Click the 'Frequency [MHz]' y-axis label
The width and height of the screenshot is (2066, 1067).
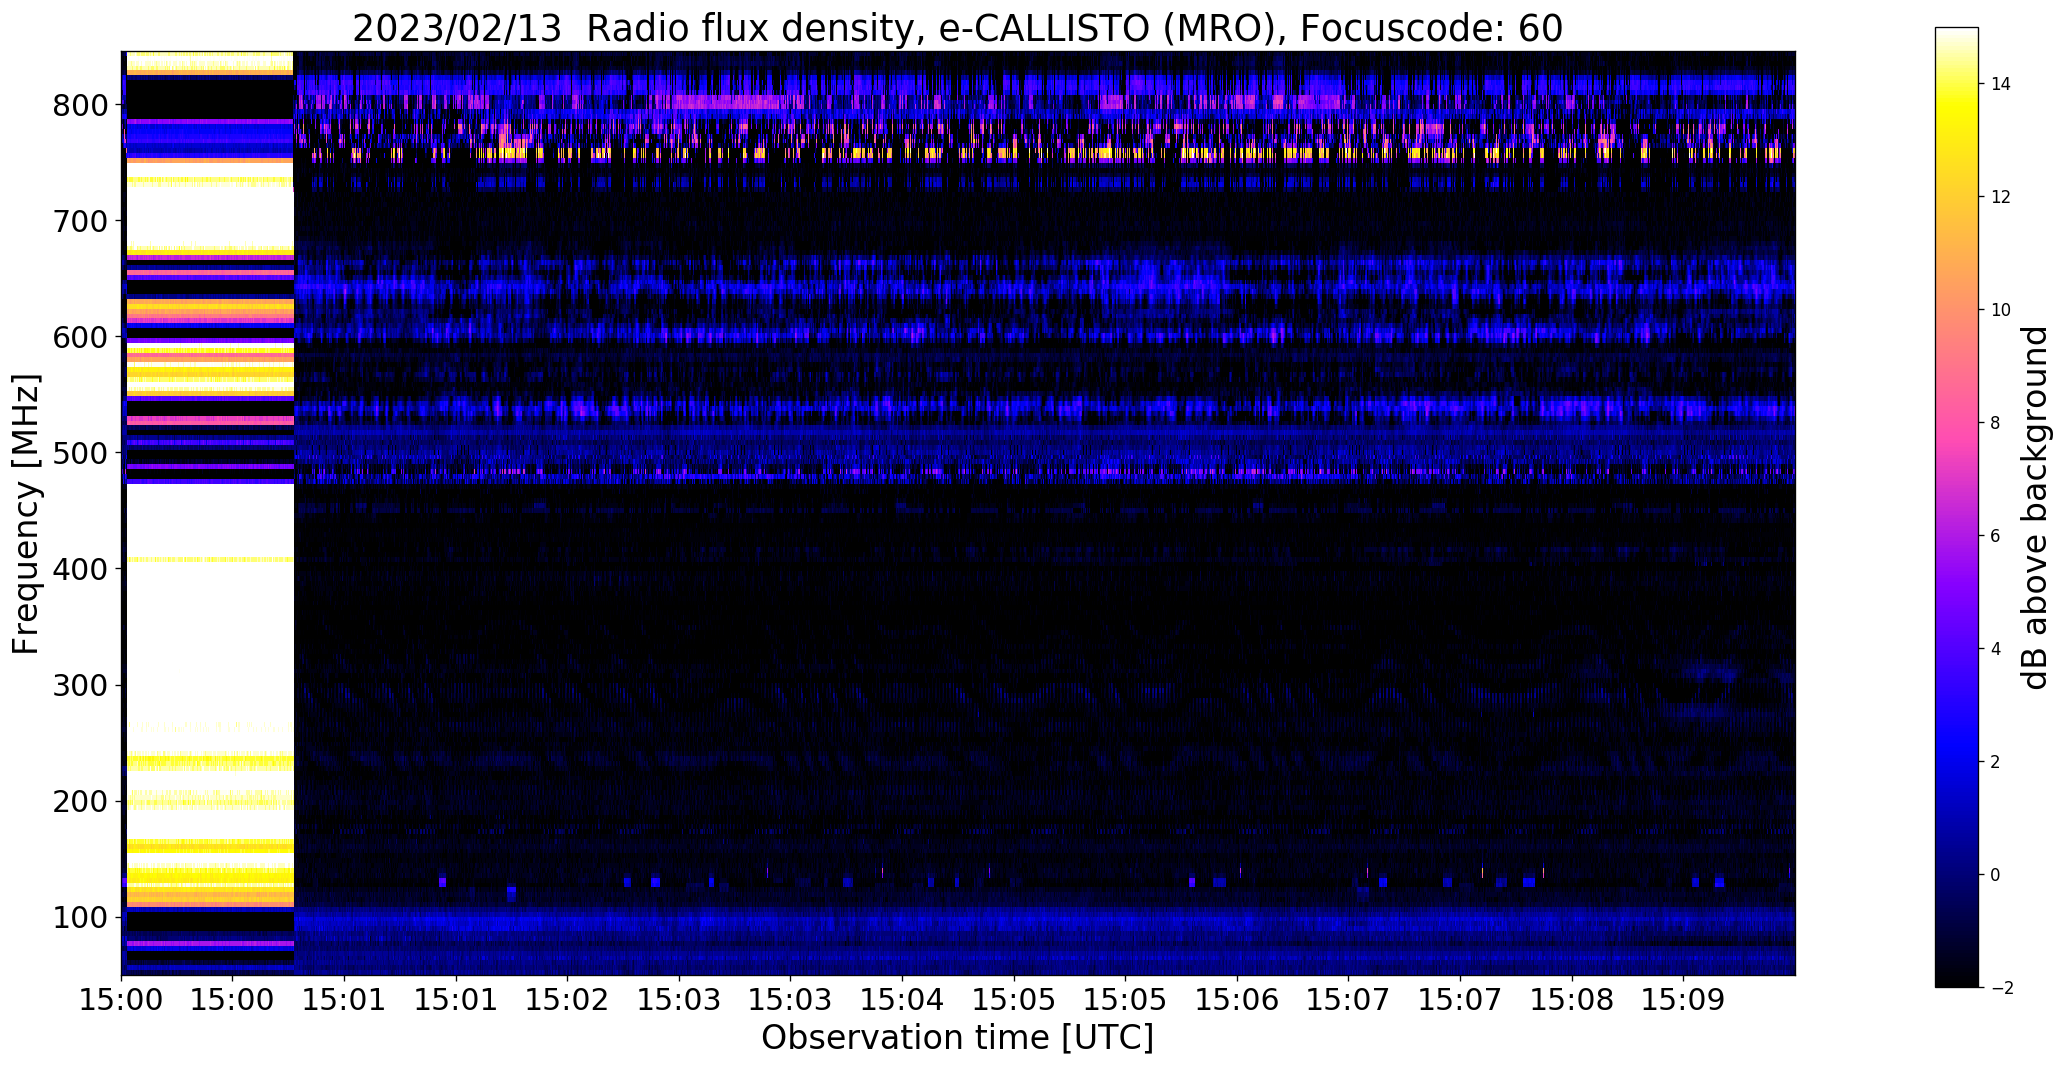(27, 514)
